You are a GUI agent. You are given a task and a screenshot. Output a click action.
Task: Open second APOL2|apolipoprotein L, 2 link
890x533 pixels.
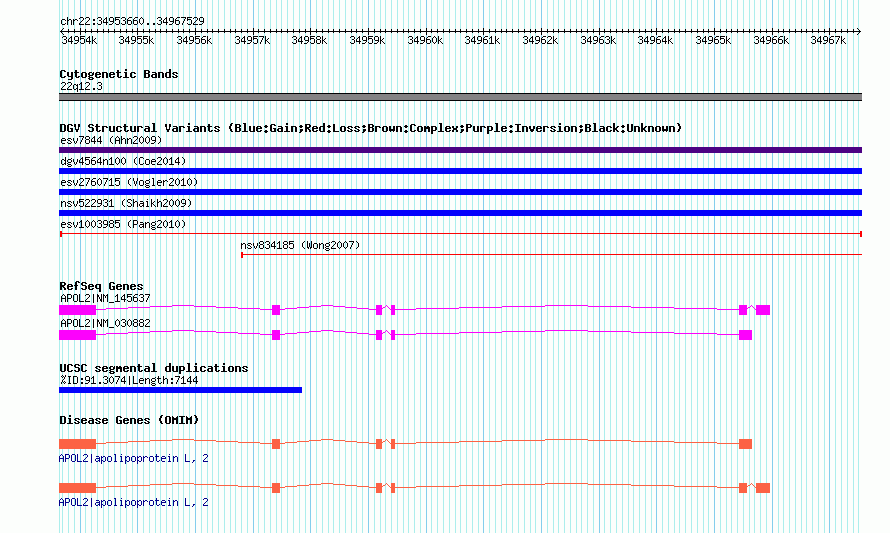click(133, 502)
